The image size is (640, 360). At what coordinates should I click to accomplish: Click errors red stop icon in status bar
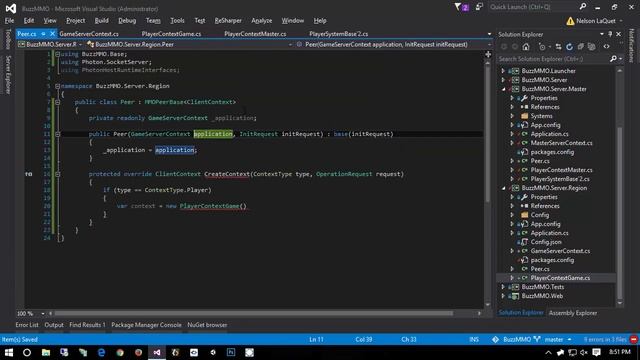(x=634, y=339)
